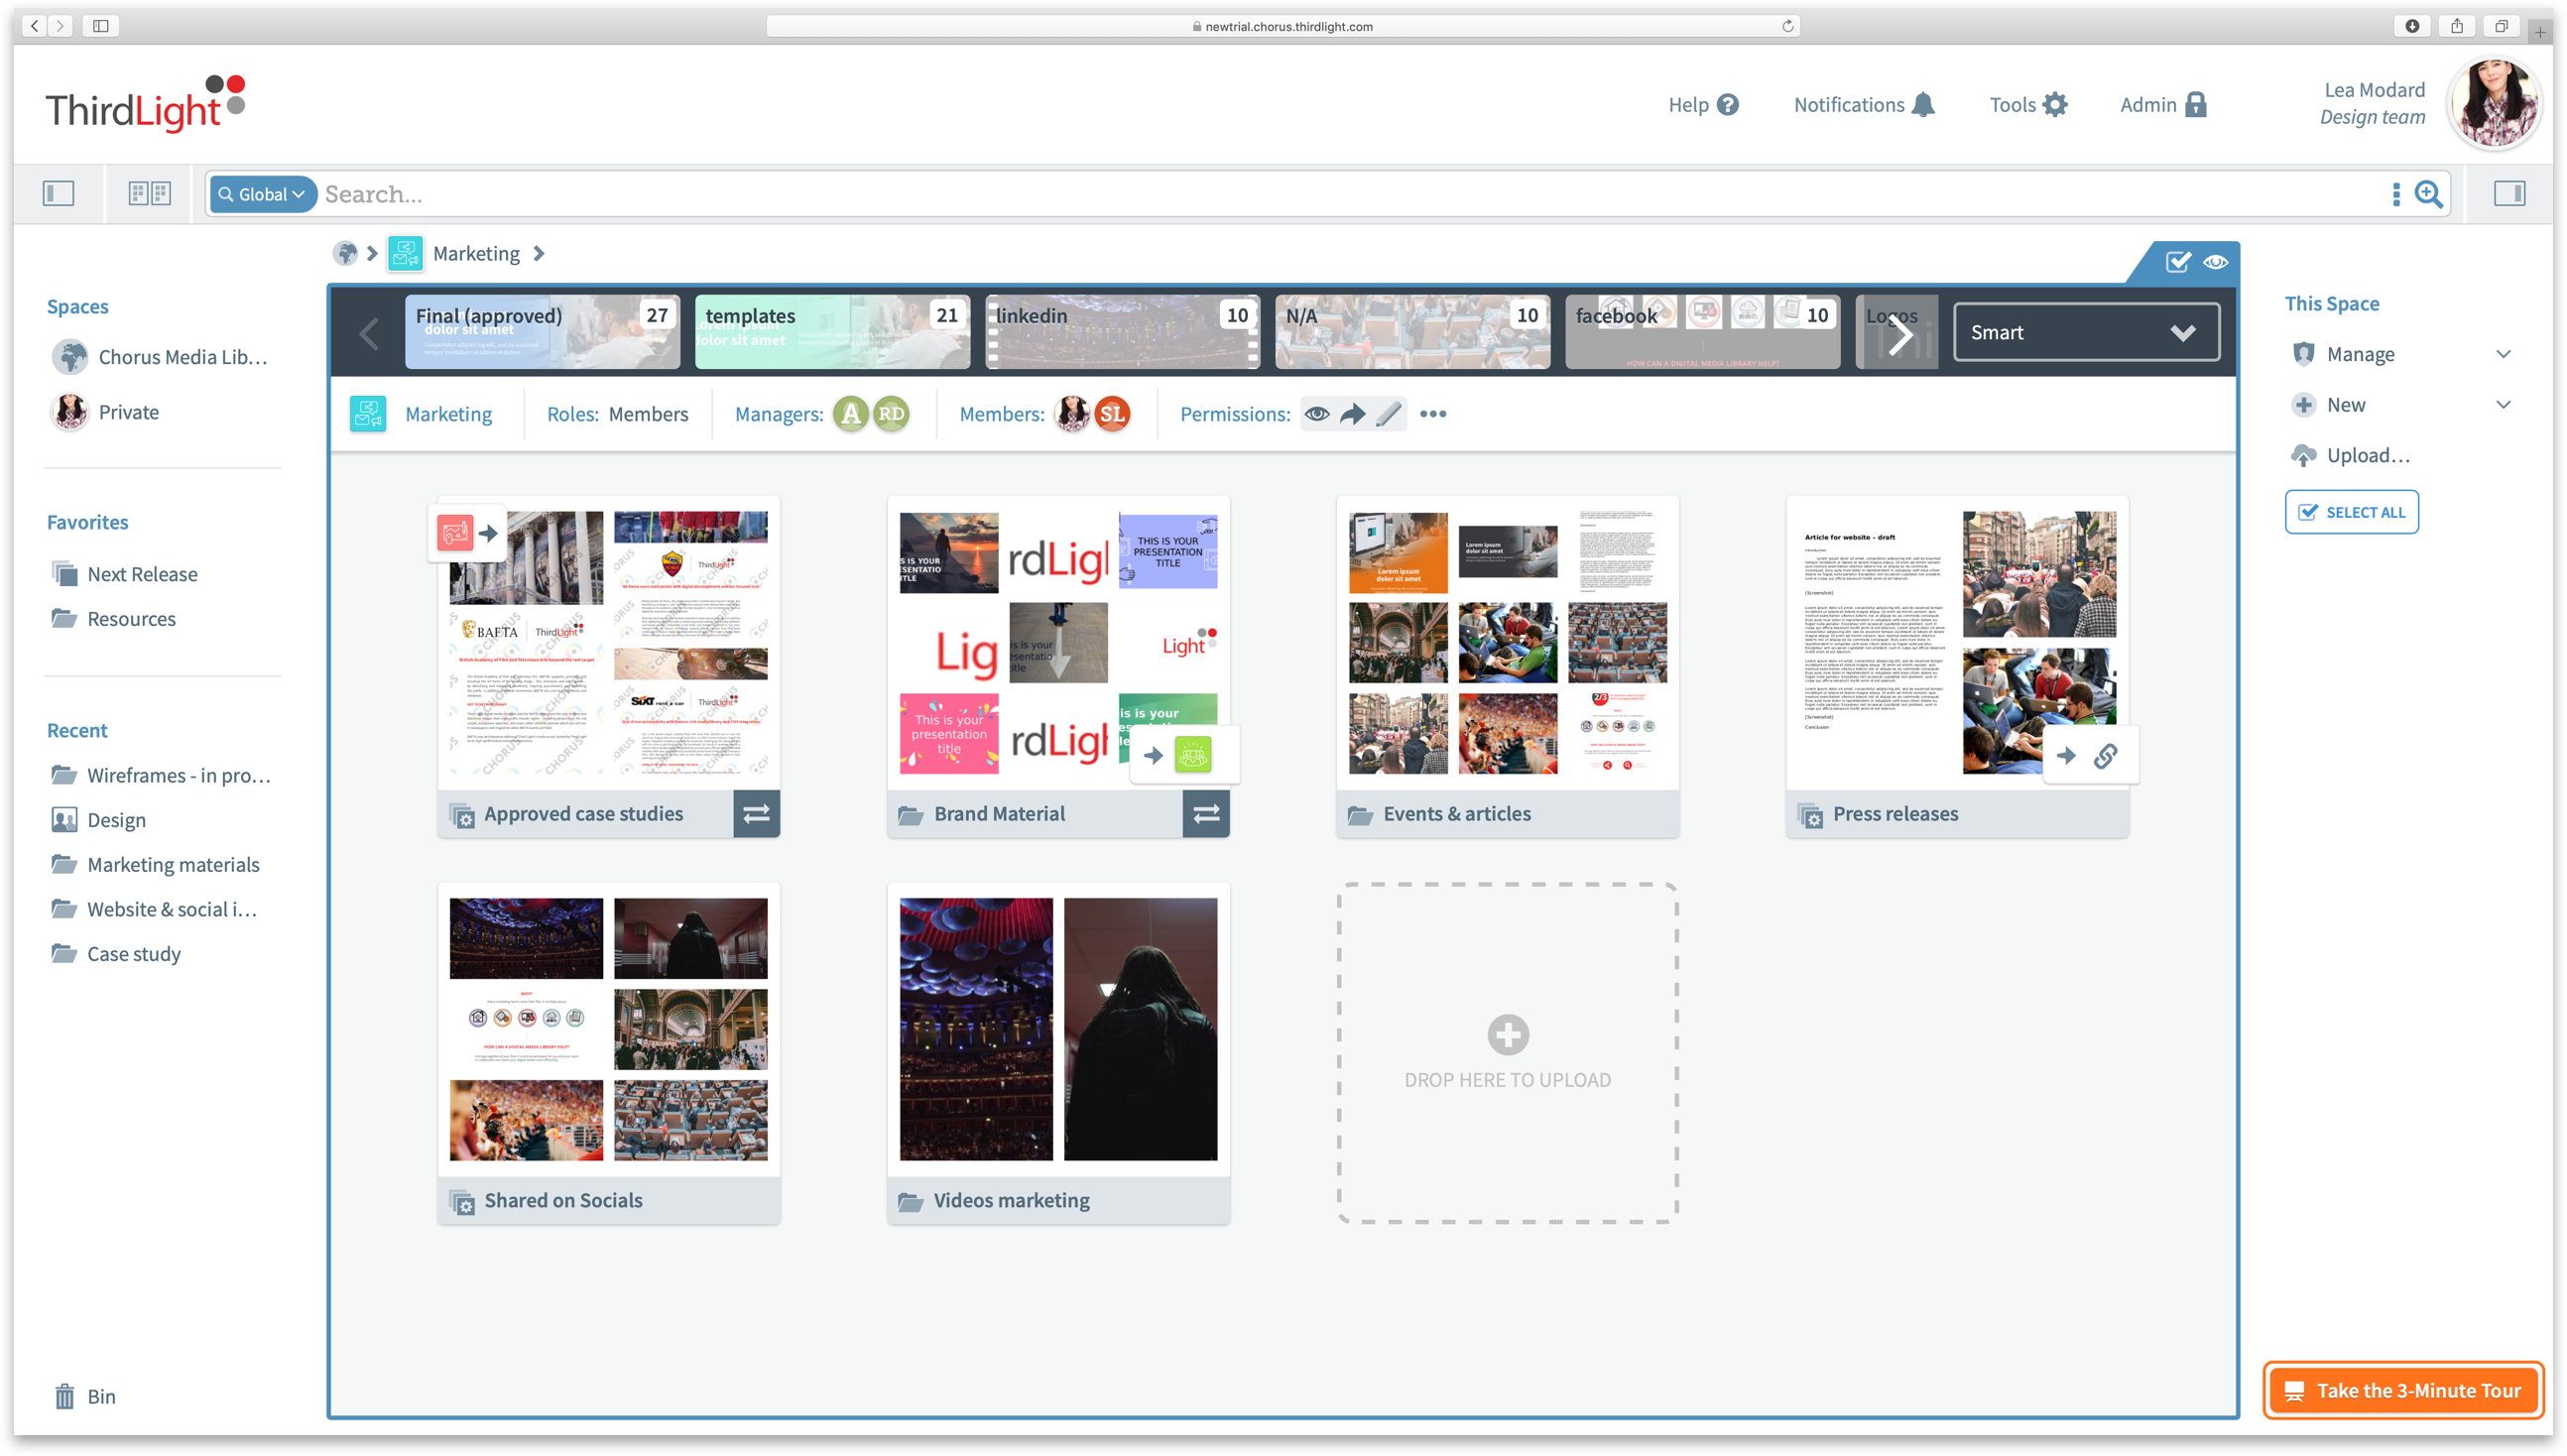This screenshot has height=1456, width=2567.
Task: Click the SELECT ALL button
Action: pos(2351,512)
